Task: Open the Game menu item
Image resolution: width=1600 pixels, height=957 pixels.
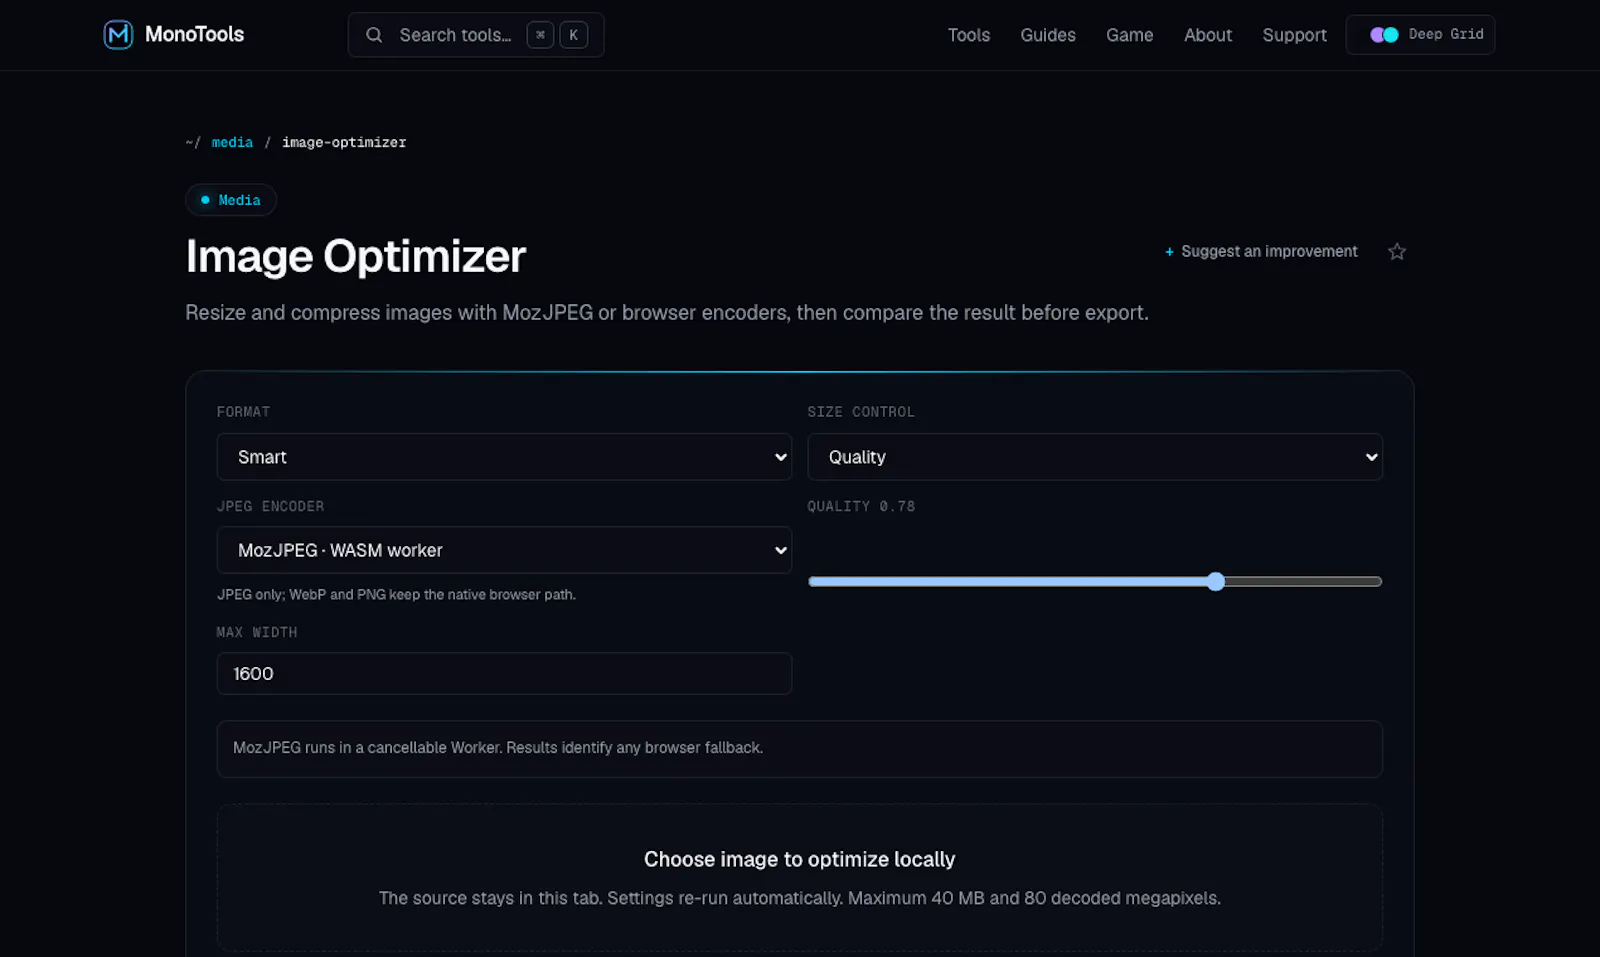Action: tap(1130, 35)
